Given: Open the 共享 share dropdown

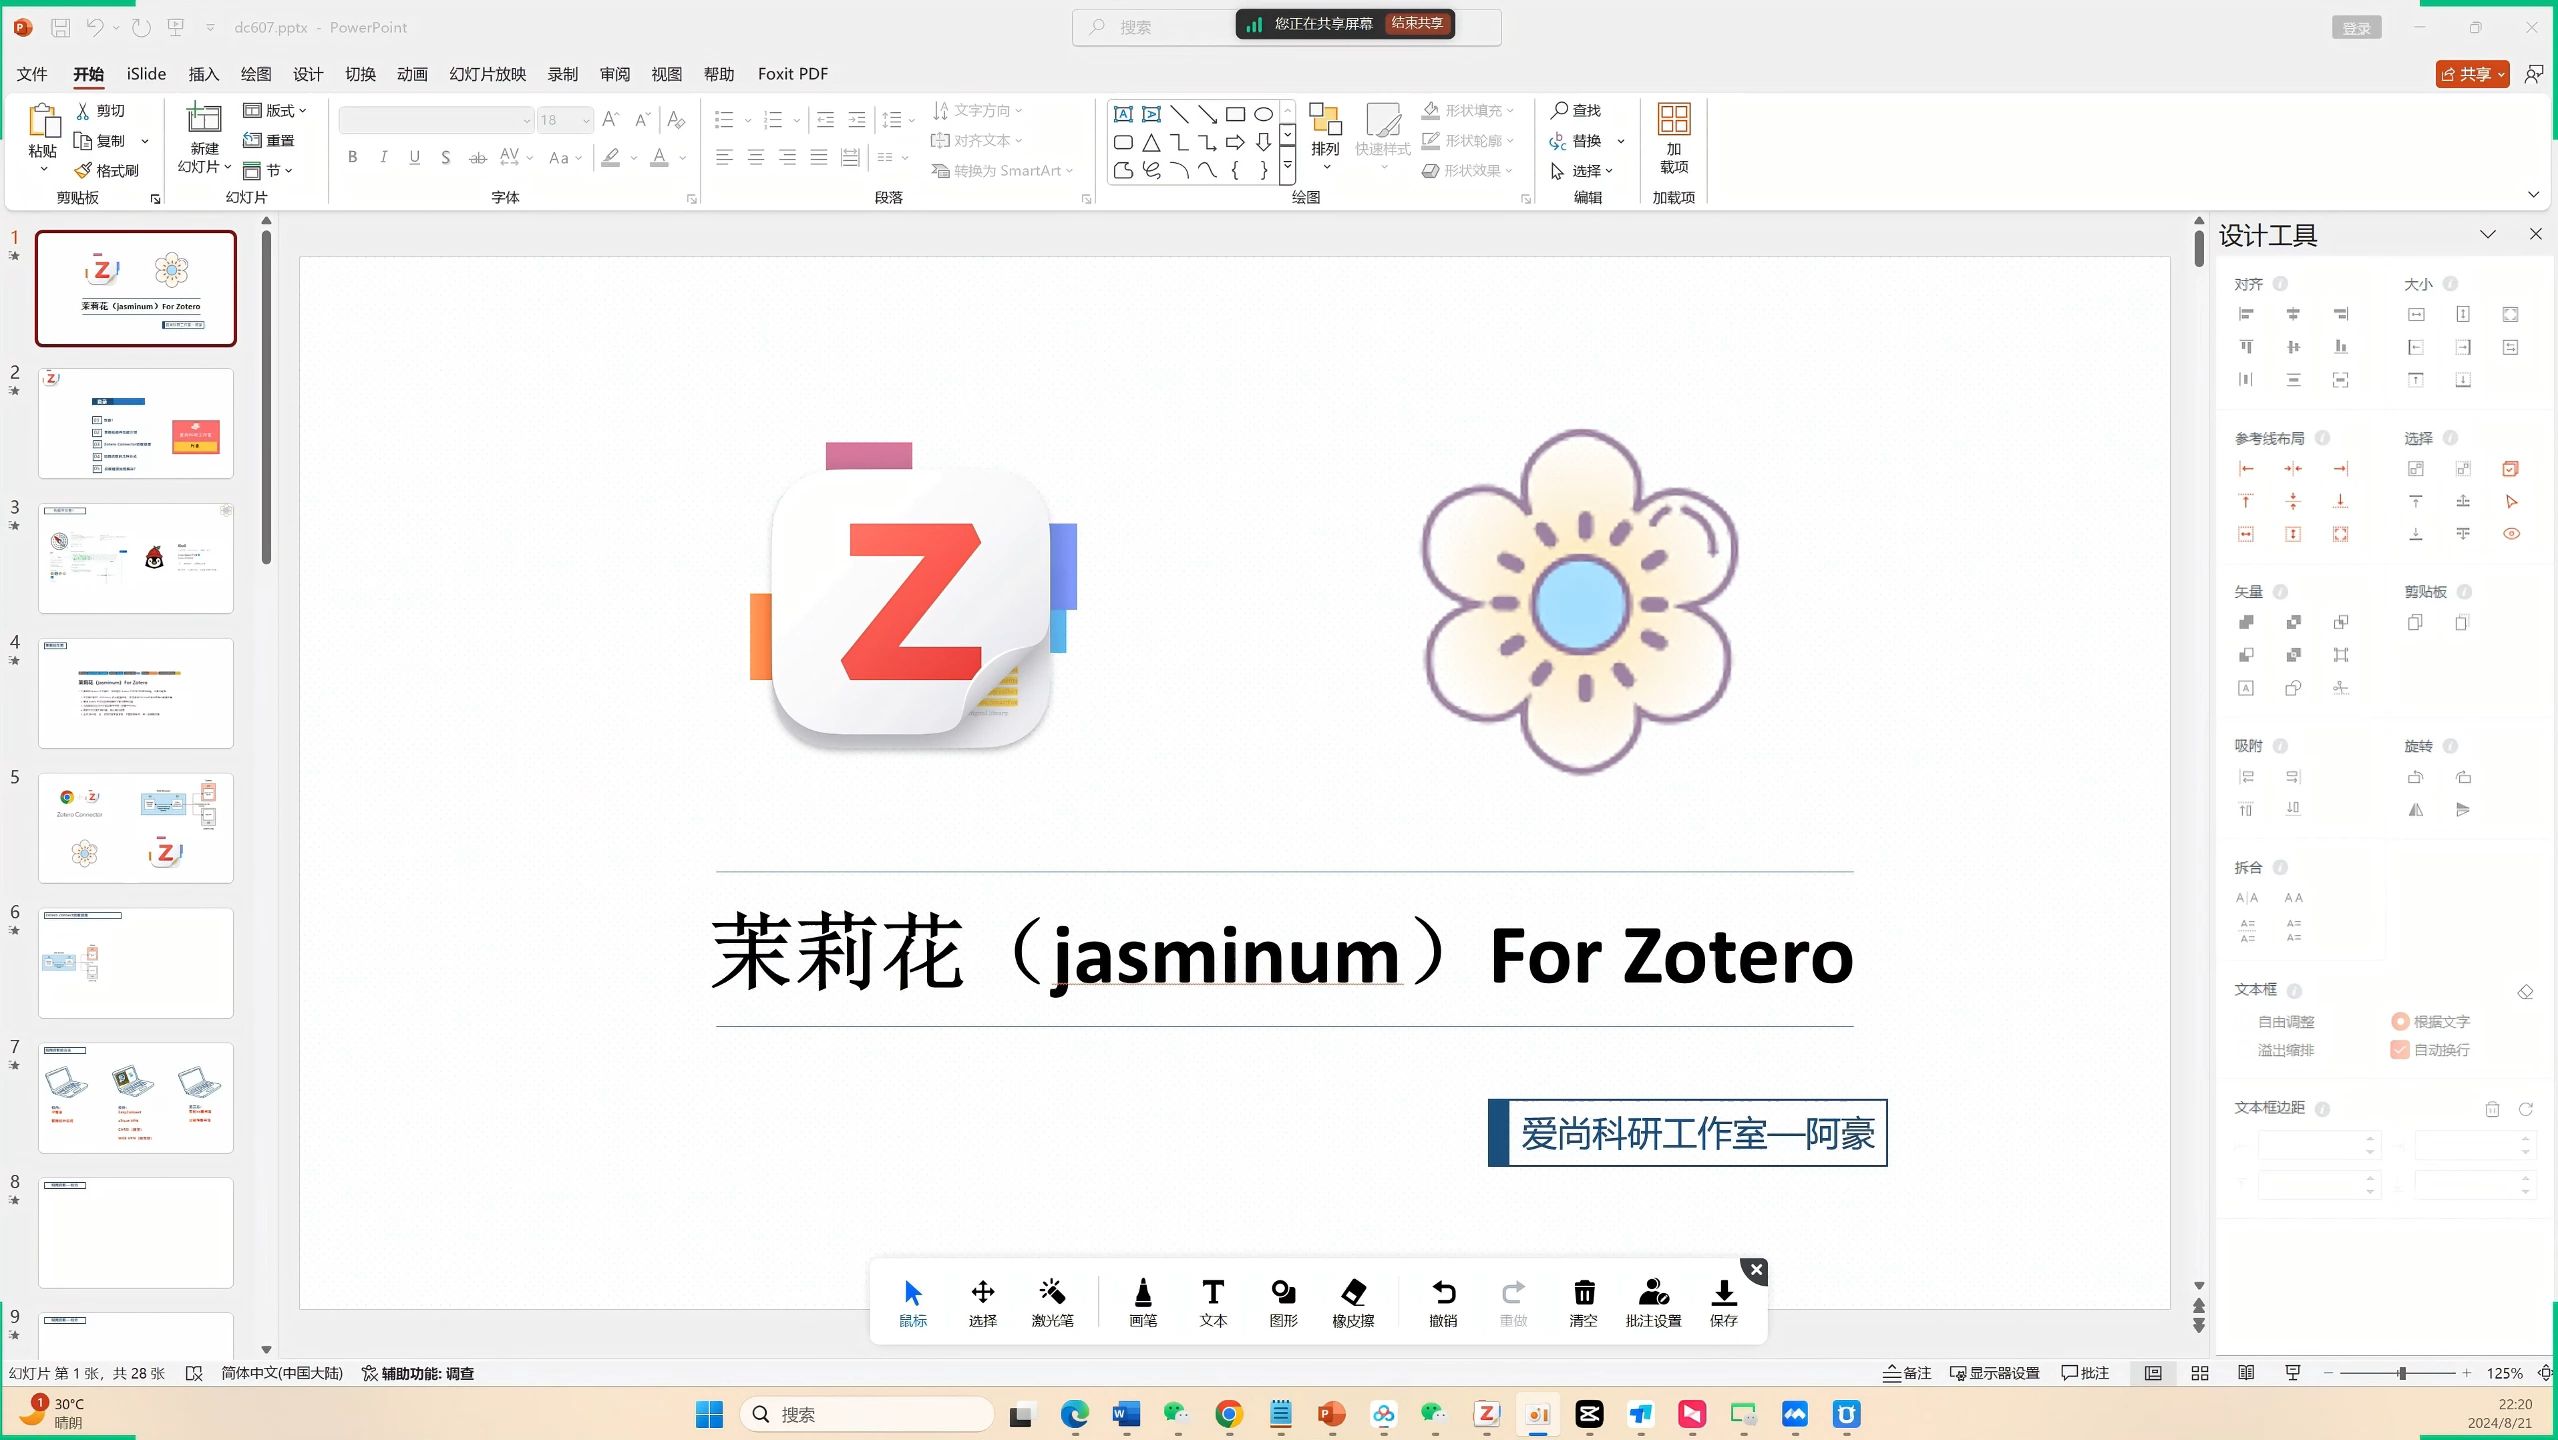Looking at the screenshot, I should [2472, 74].
